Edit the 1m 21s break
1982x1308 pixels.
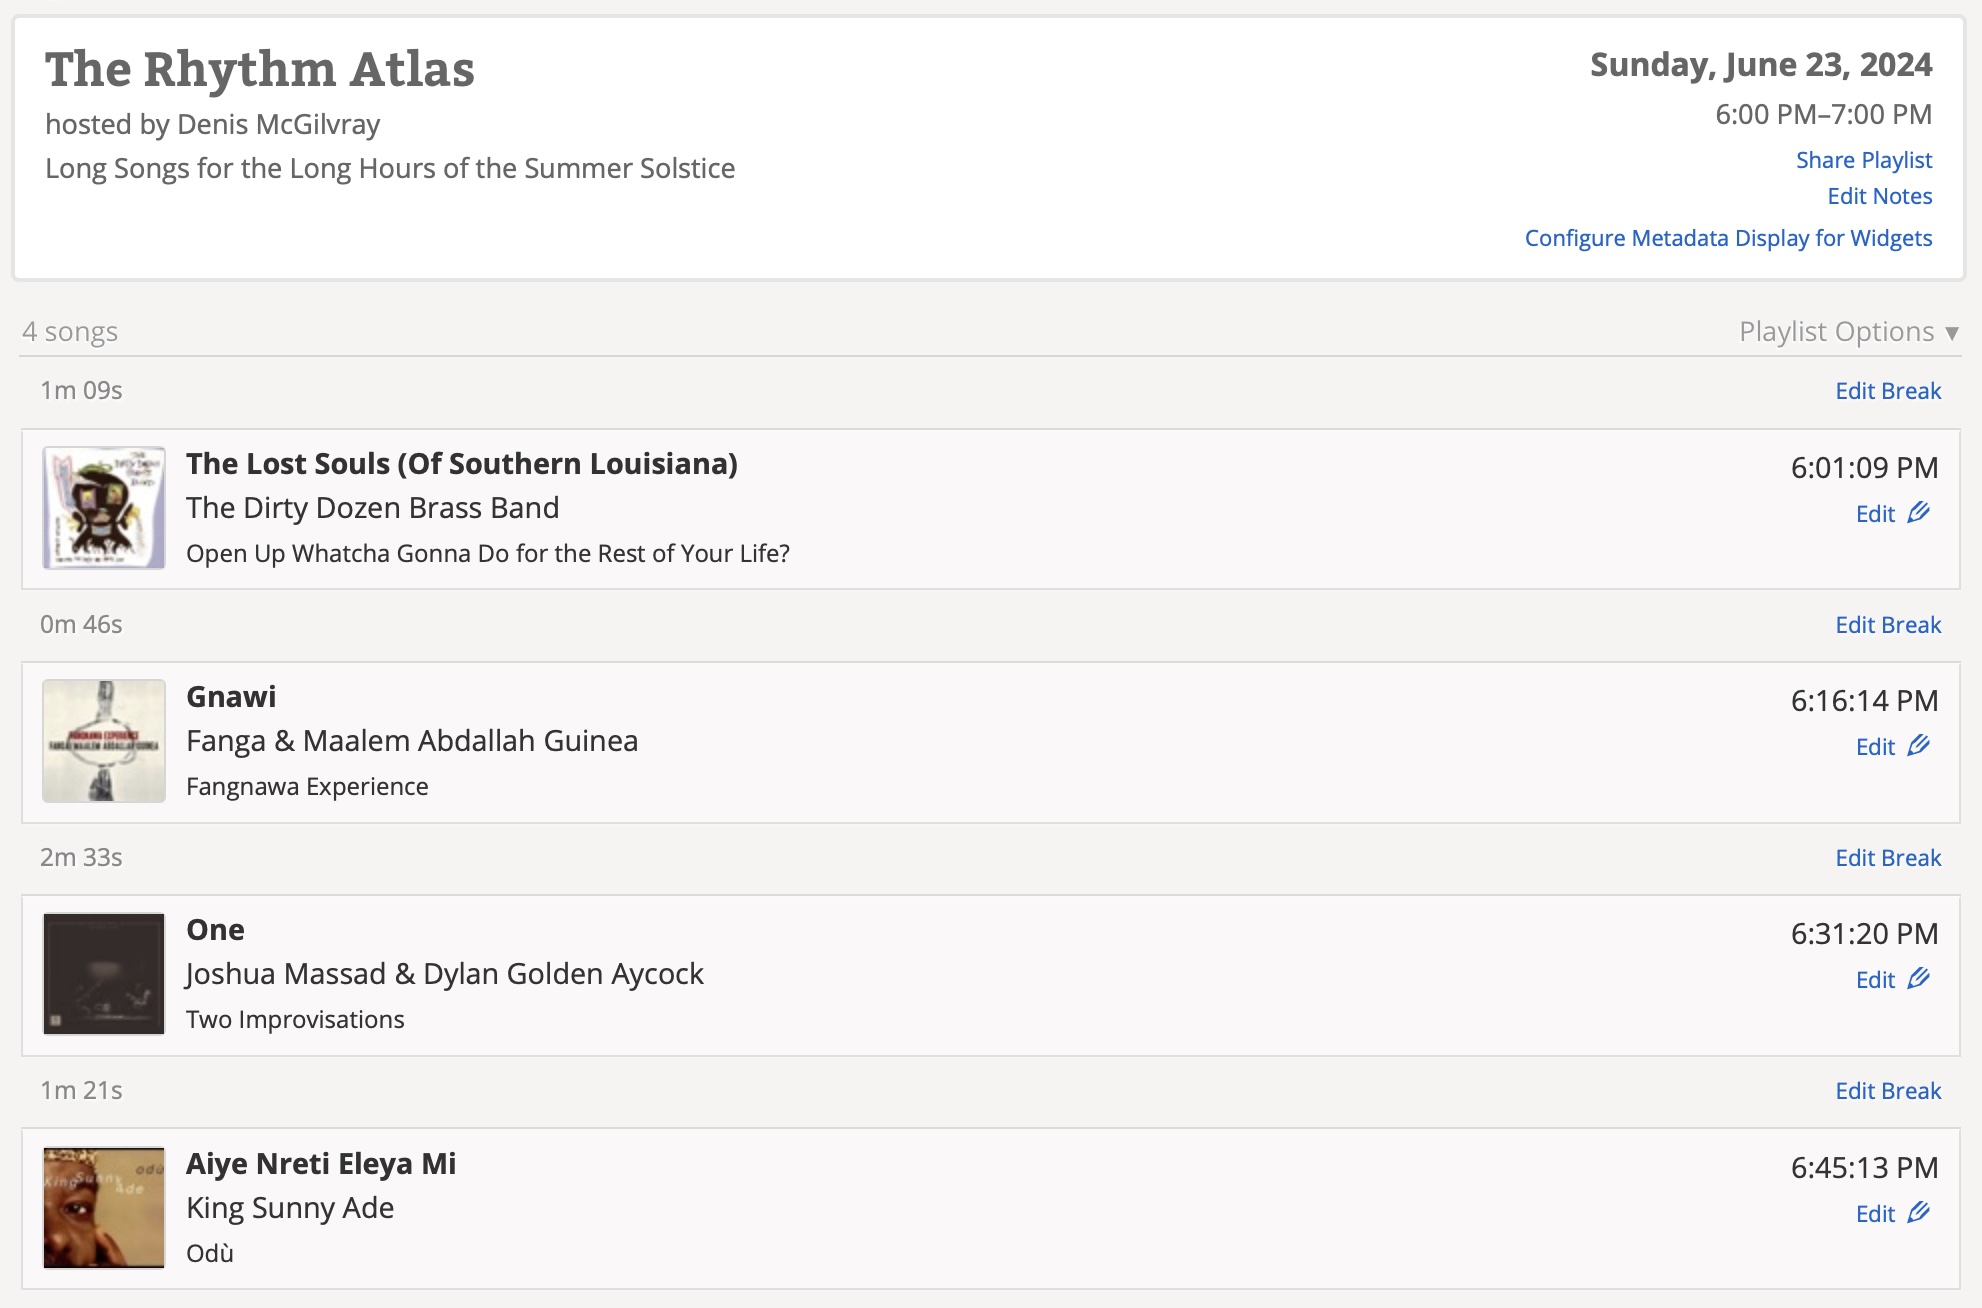click(x=1887, y=1091)
